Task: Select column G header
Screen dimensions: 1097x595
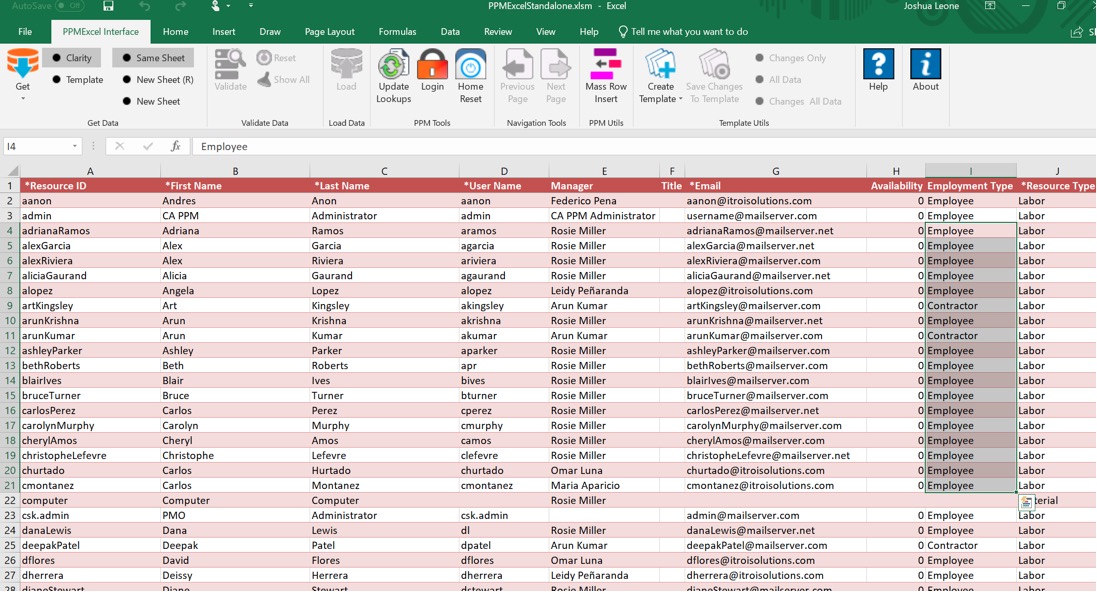Action: tap(775, 171)
